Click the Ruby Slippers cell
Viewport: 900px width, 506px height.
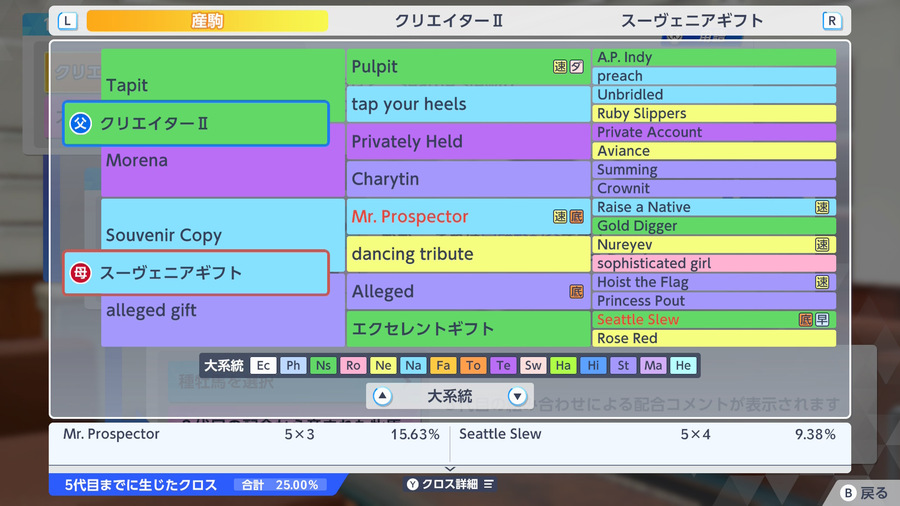pos(713,114)
